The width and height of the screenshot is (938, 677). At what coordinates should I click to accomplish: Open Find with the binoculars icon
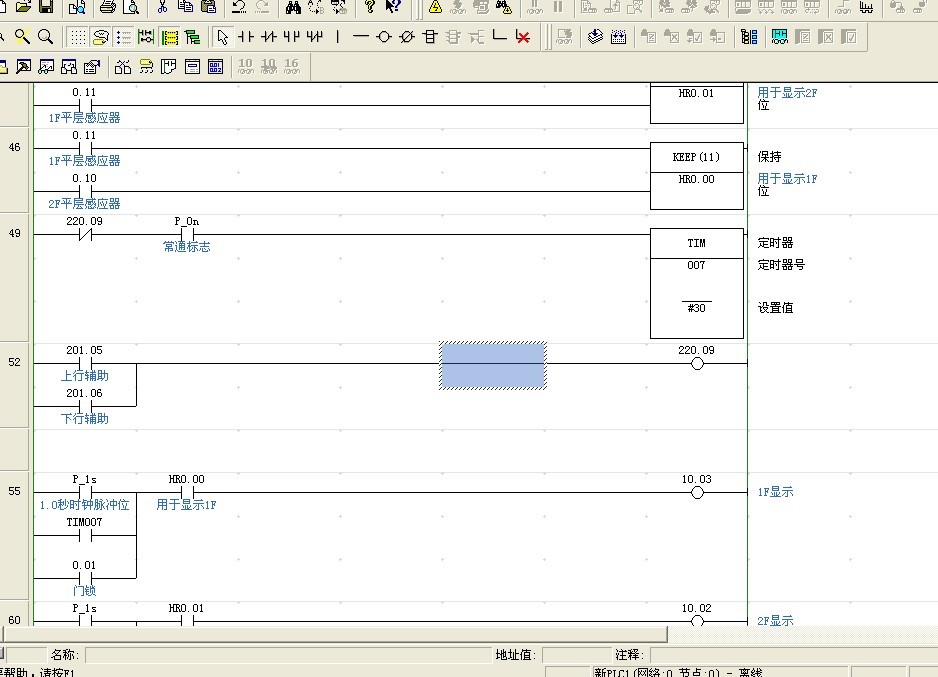coord(293,7)
